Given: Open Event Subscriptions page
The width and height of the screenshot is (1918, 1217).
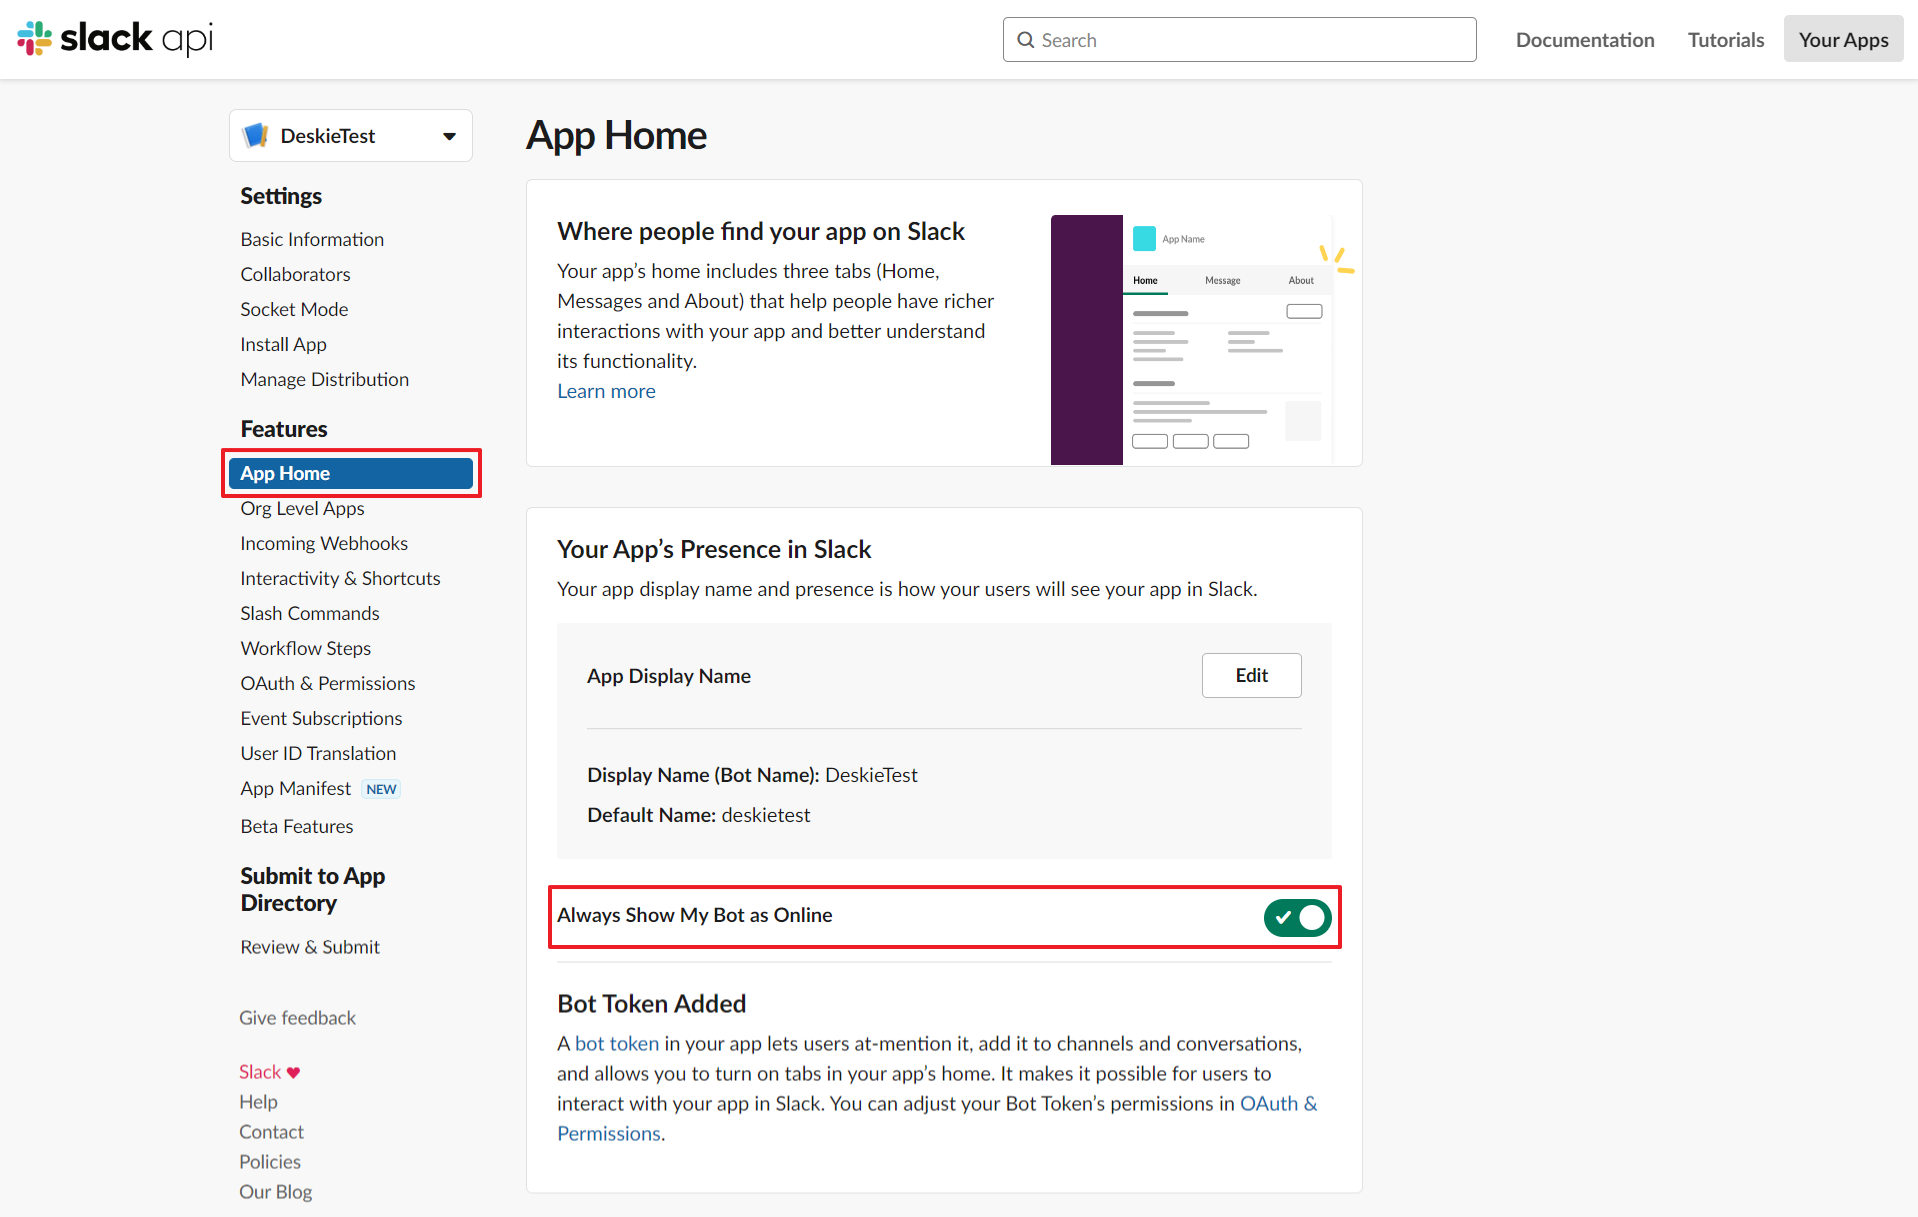Looking at the screenshot, I should click(x=321, y=718).
